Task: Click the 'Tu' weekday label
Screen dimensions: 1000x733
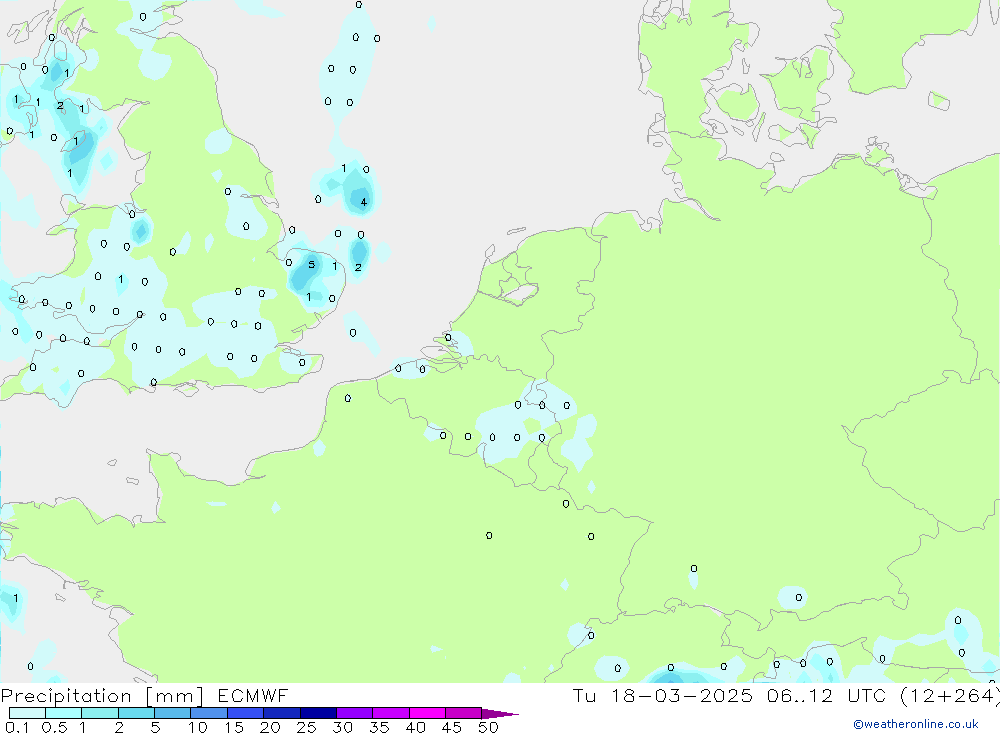Action: coord(584,695)
